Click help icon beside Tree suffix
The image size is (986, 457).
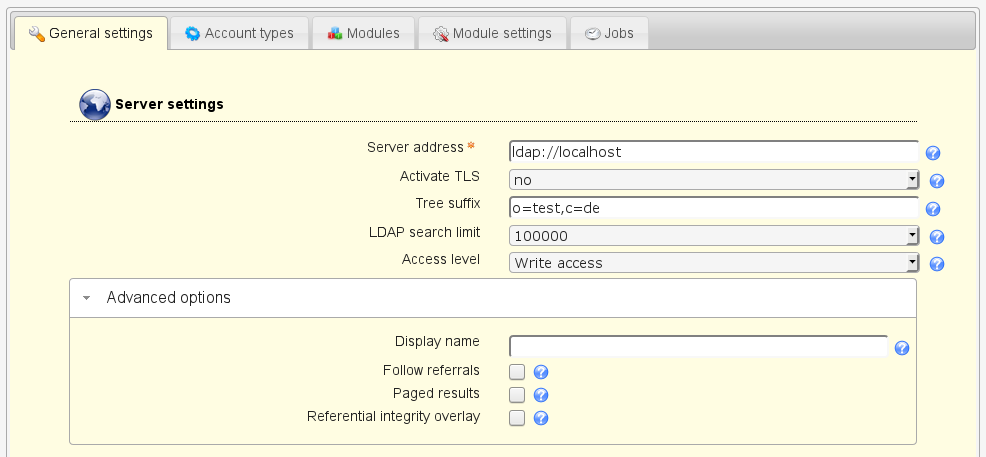[933, 209]
